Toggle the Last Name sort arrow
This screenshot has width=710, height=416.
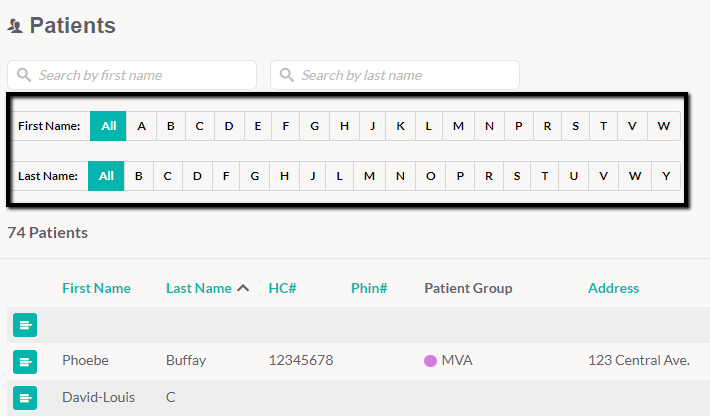click(x=243, y=288)
